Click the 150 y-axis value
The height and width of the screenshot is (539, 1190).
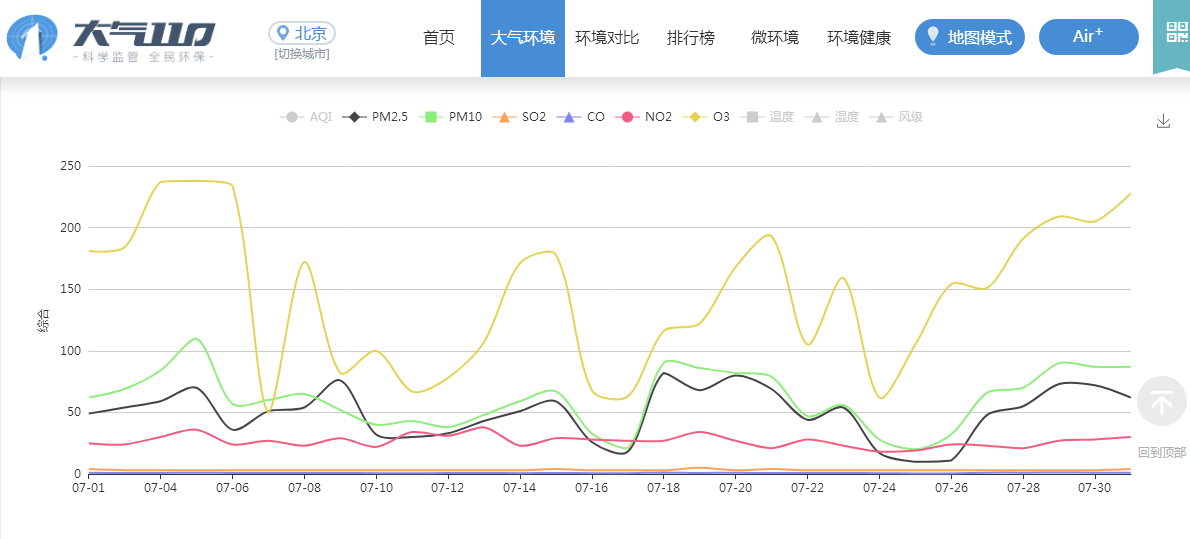(x=72, y=289)
